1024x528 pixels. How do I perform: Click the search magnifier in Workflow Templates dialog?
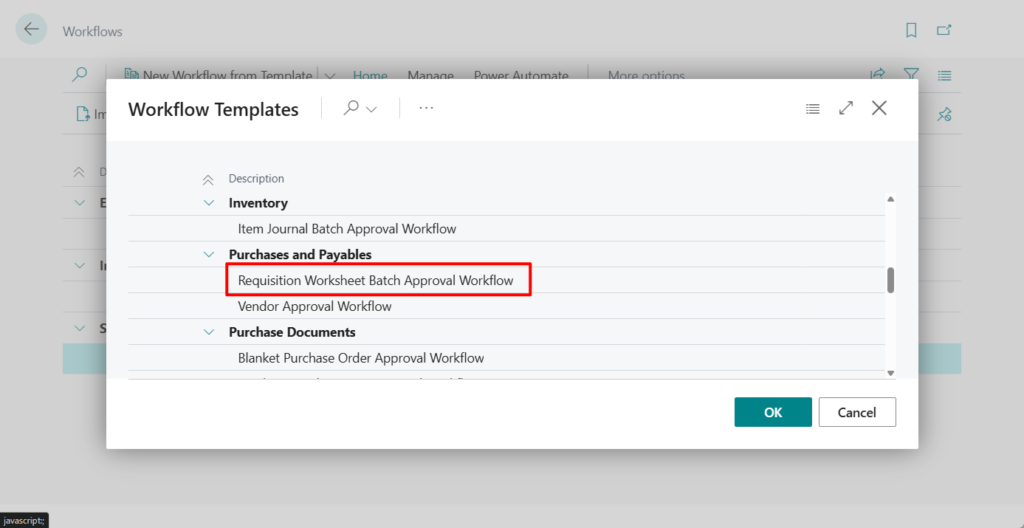click(351, 108)
